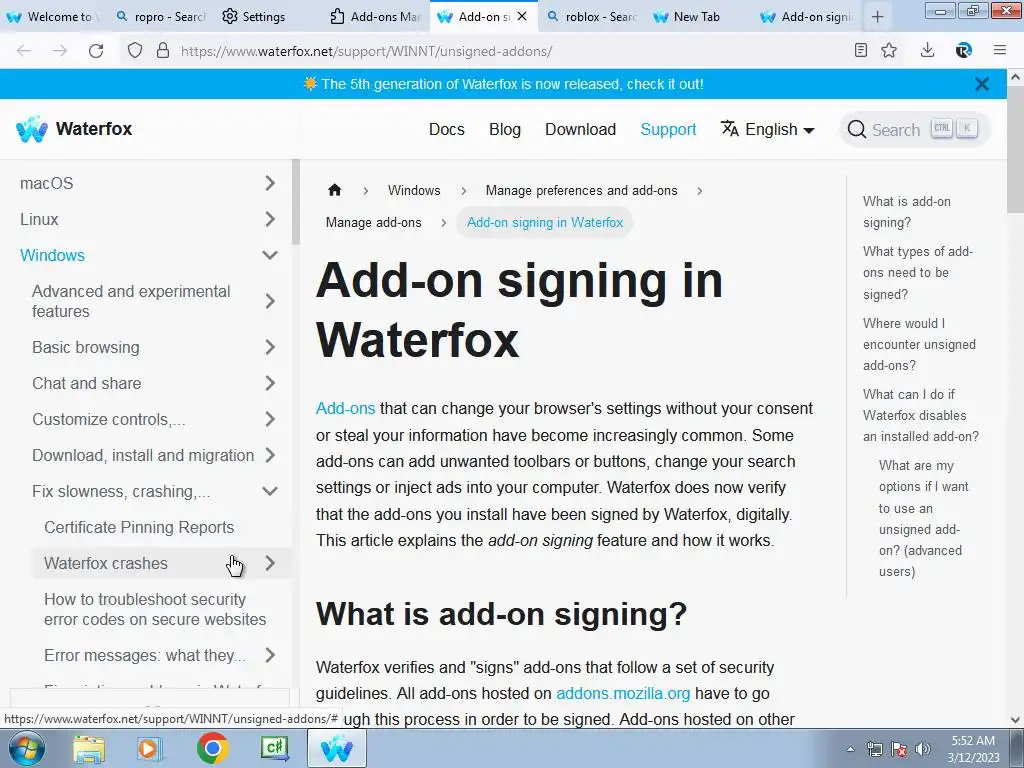1024x768 pixels.
Task: Open File Explorer from taskbar
Action: 89,749
